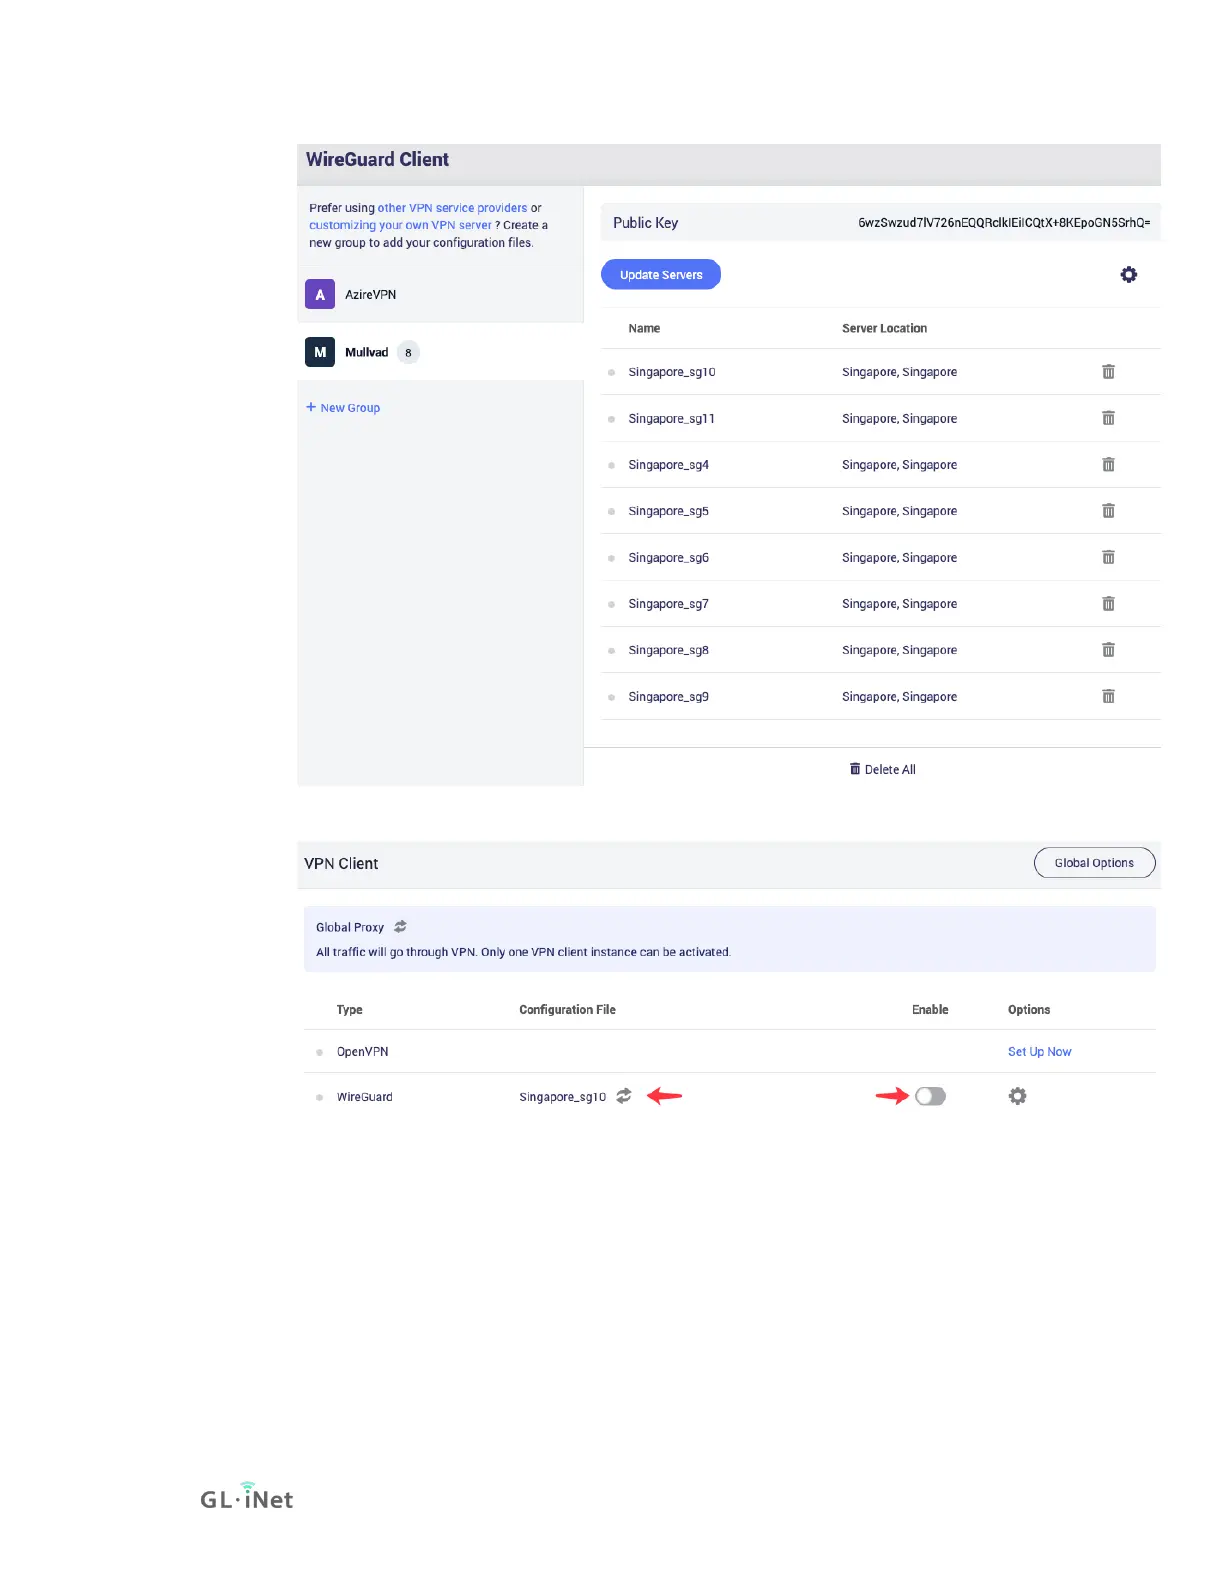This screenshot has width=1224, height=1584.
Task: Delete the Singapore_sg11 server entry
Action: click(1108, 418)
